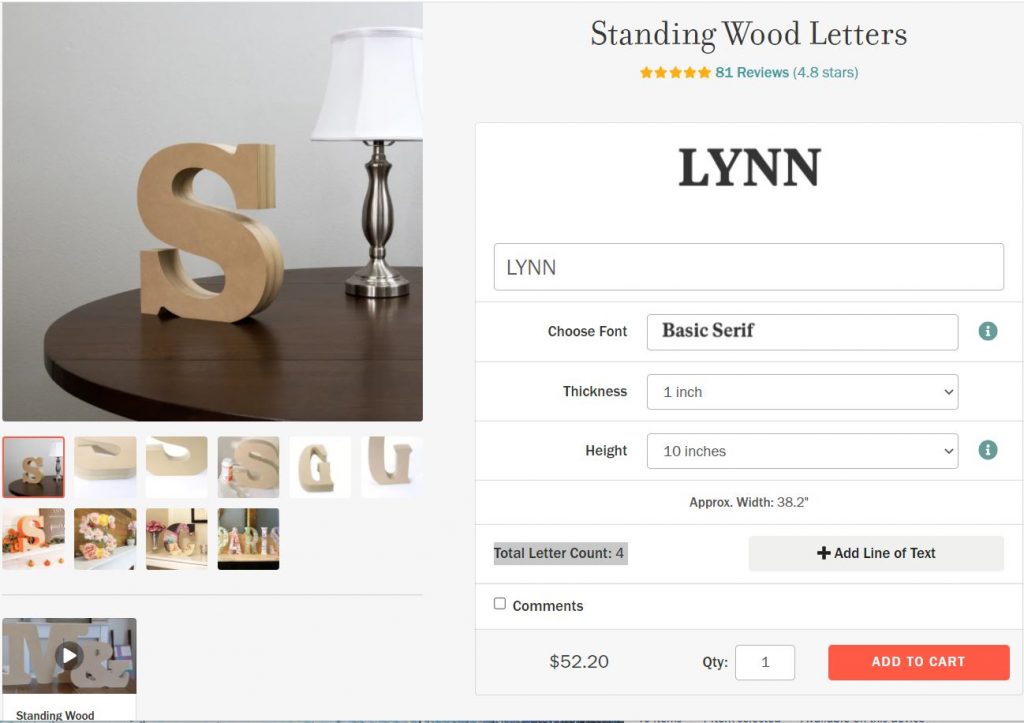Viewport: 1024px width, 723px height.
Task: Click Add to Cart button
Action: point(919,662)
